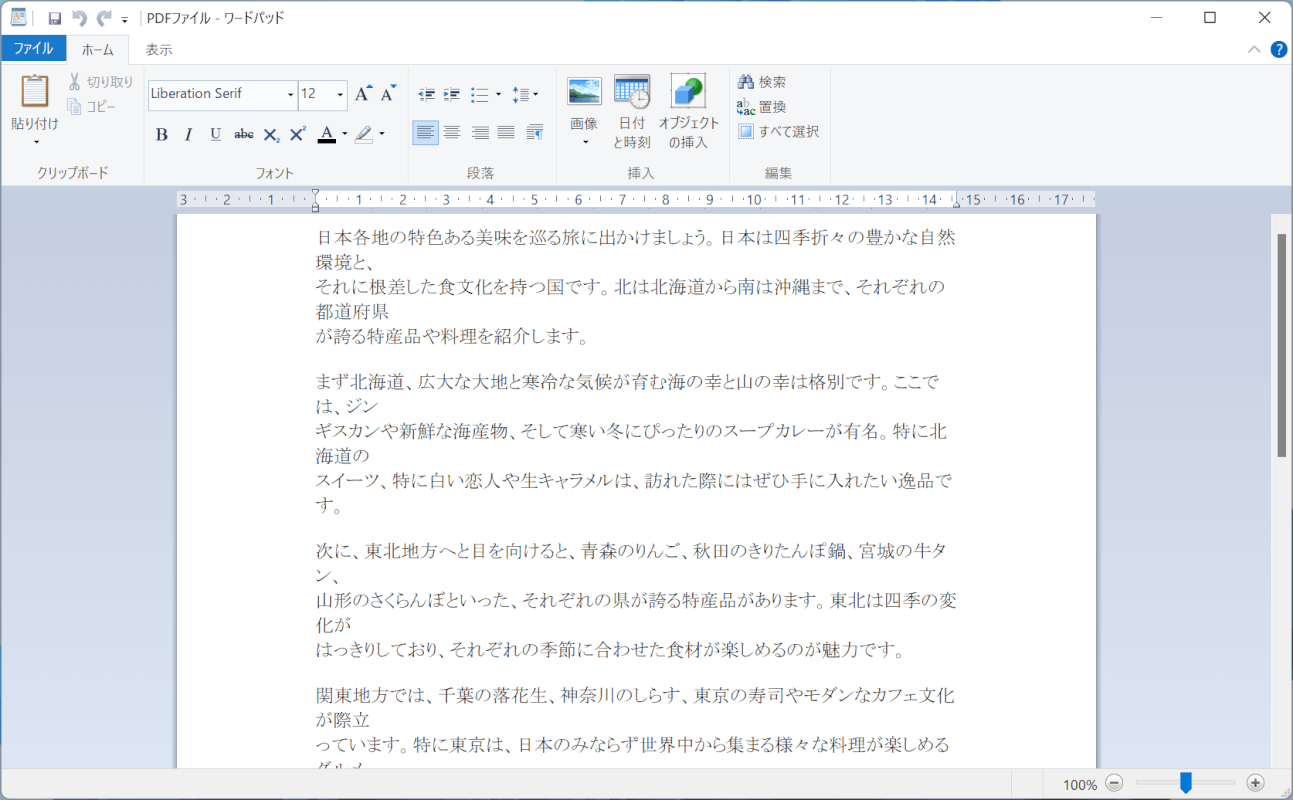Click 置換 (replace) button
This screenshot has height=800, width=1293.
762,107
